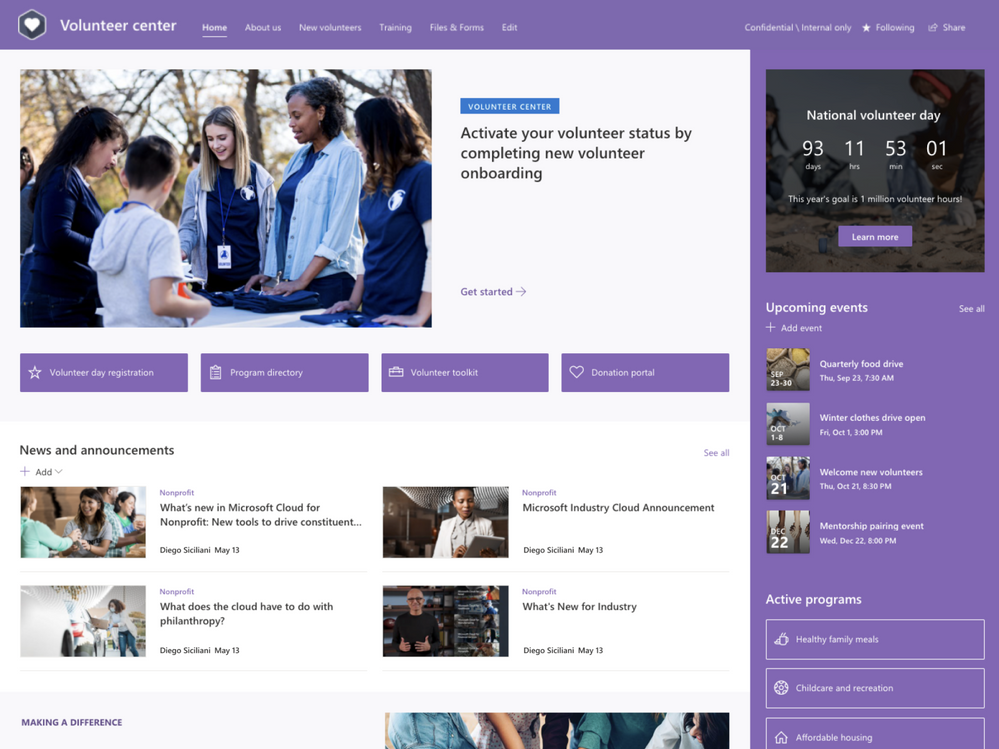Click the Learn more button
999x749 pixels.
[x=875, y=236]
